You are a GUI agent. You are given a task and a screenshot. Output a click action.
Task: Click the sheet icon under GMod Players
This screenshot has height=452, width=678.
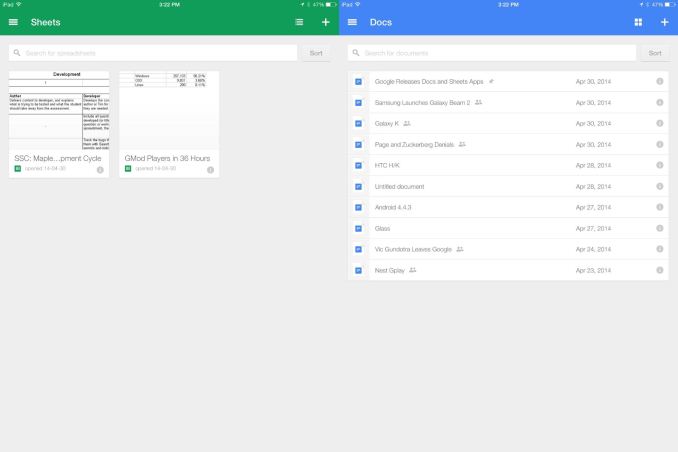(128, 169)
